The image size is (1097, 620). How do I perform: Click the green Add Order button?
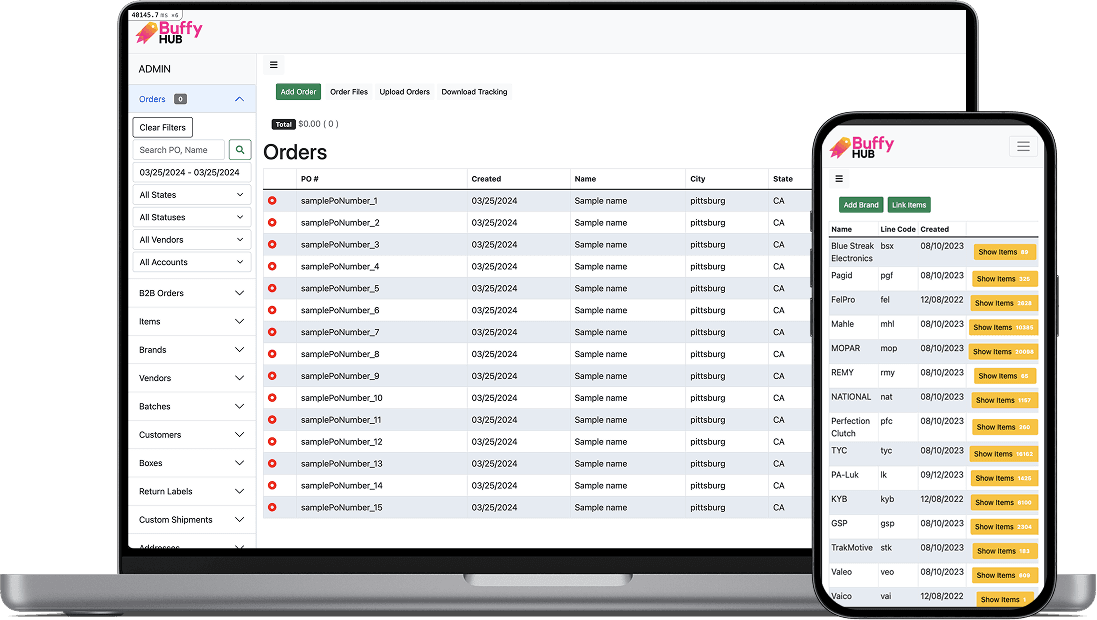pos(298,92)
